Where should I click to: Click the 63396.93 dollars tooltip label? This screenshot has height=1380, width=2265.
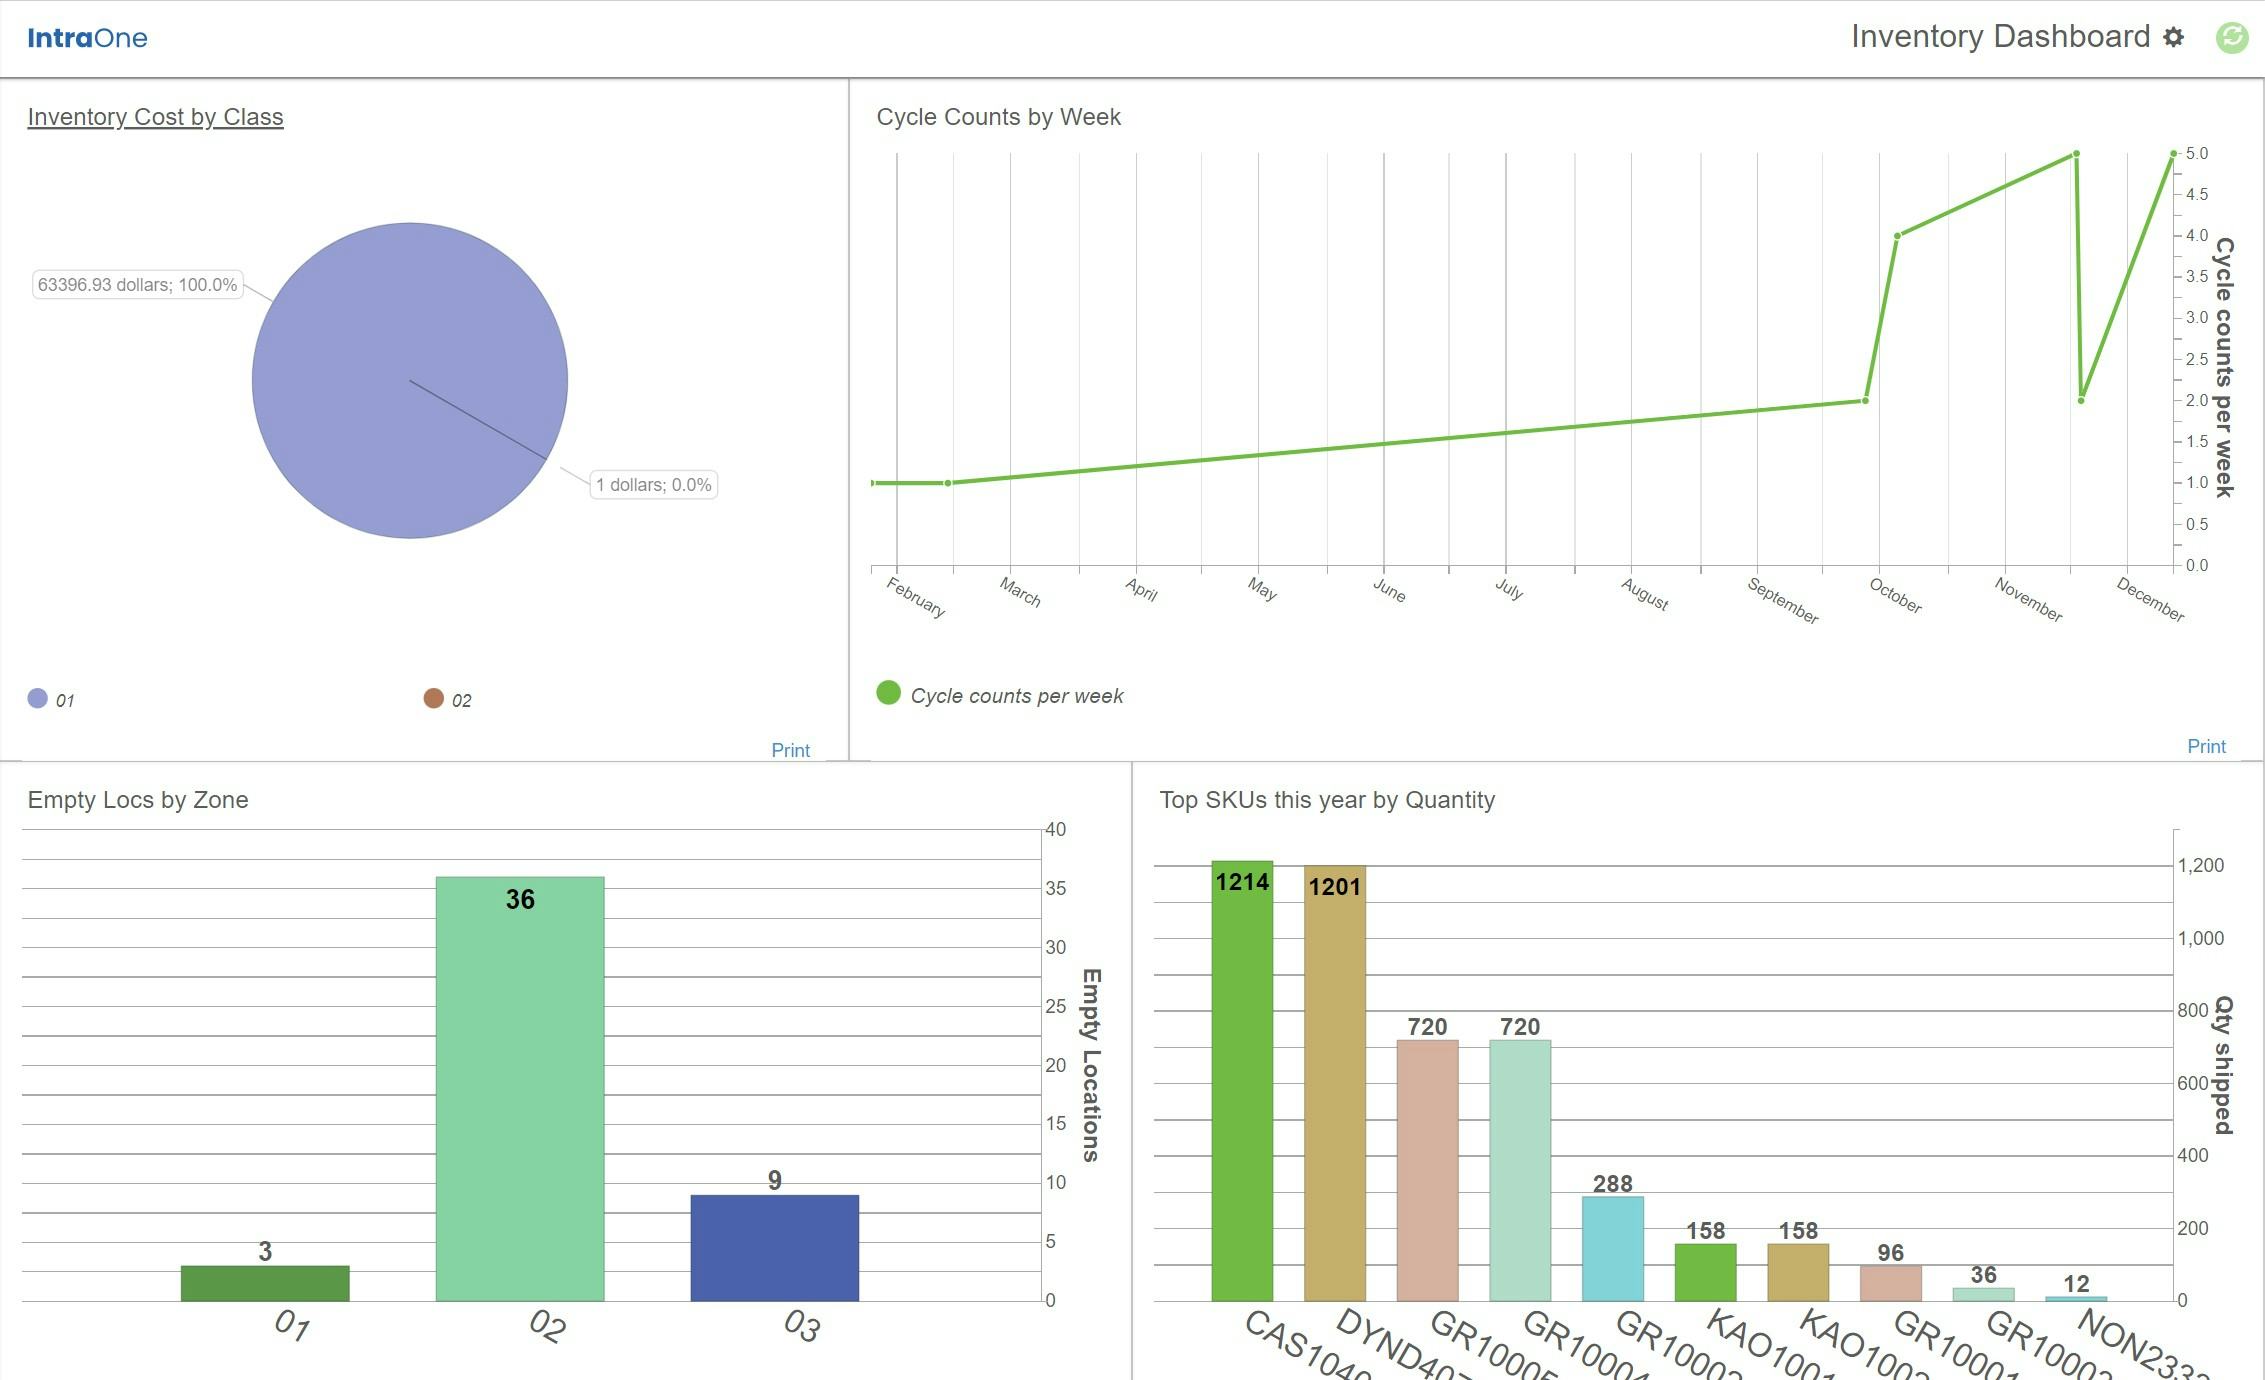click(136, 285)
